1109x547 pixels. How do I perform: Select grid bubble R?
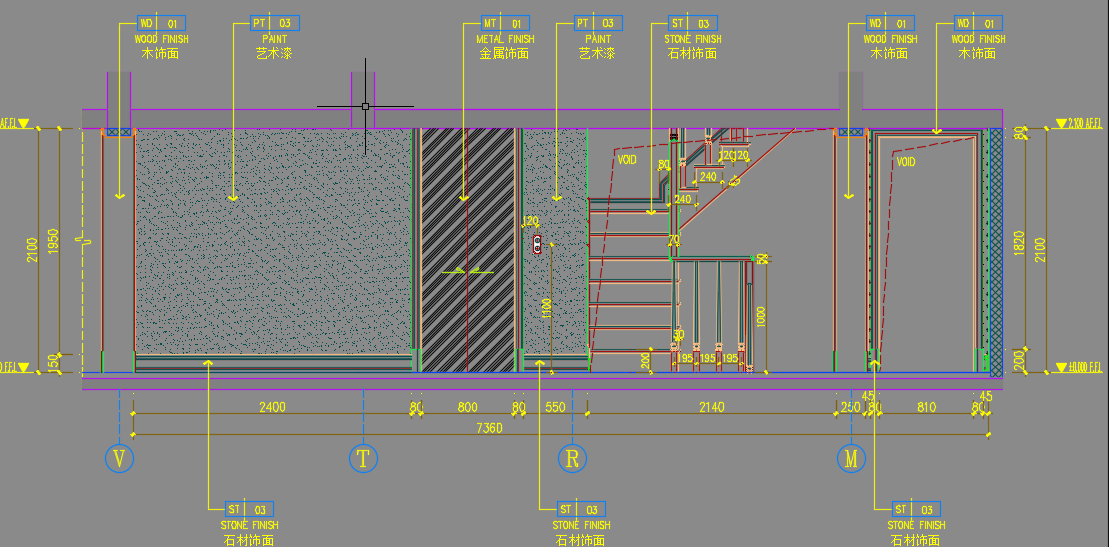pos(572,459)
